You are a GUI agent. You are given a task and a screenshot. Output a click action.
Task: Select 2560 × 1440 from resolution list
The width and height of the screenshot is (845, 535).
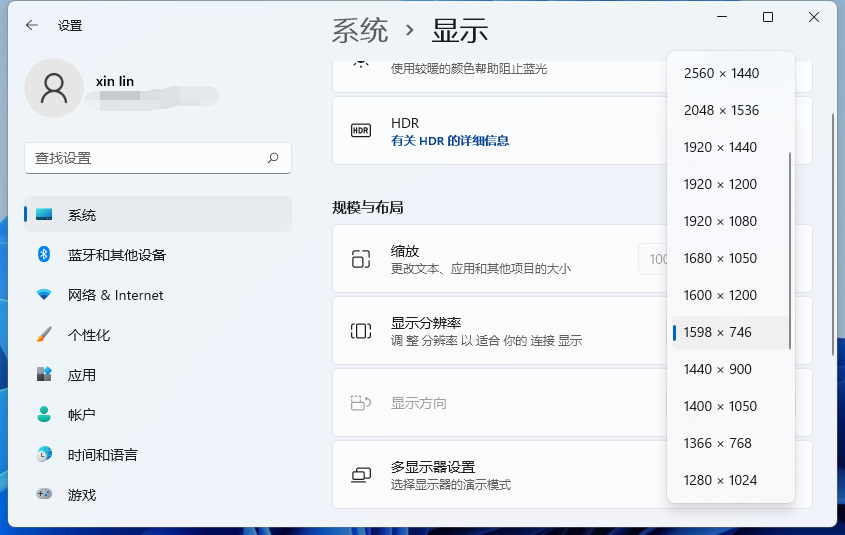coord(720,73)
